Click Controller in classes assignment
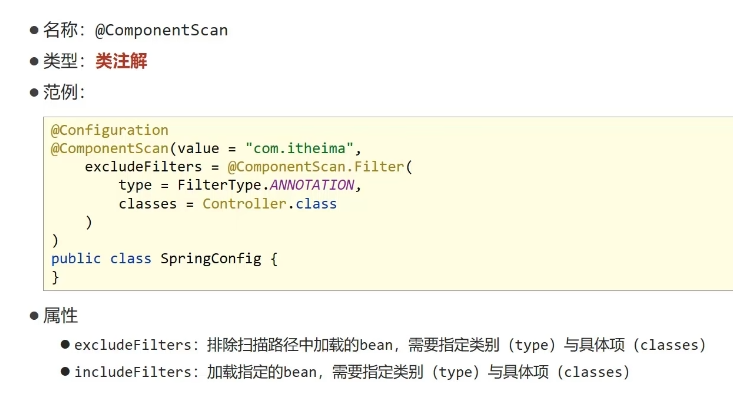The height and width of the screenshot is (407, 733). 244,204
